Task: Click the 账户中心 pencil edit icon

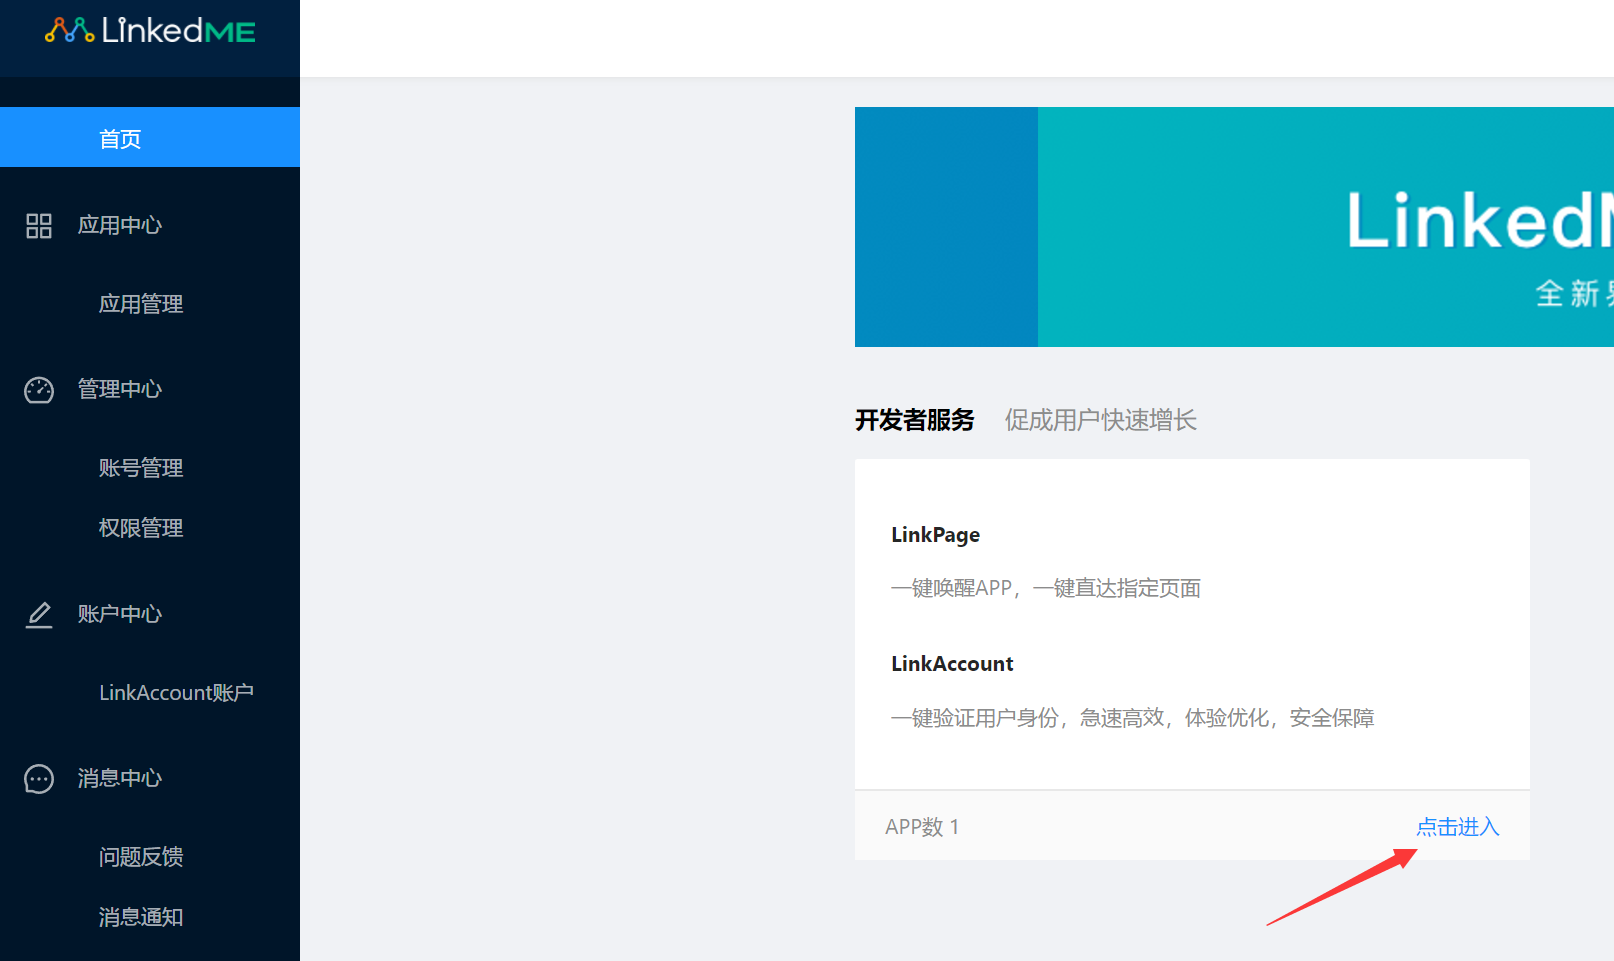Action: (x=39, y=615)
